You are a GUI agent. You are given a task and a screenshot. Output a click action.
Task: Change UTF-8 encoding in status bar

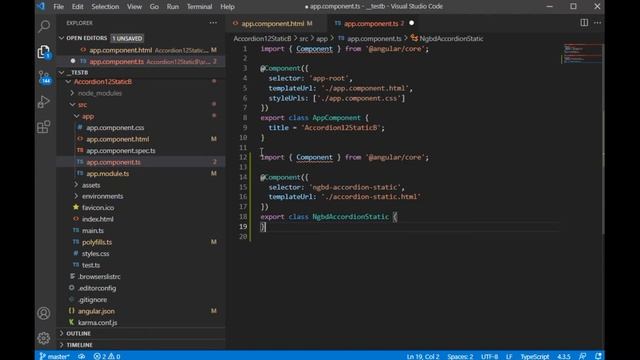pos(489,356)
